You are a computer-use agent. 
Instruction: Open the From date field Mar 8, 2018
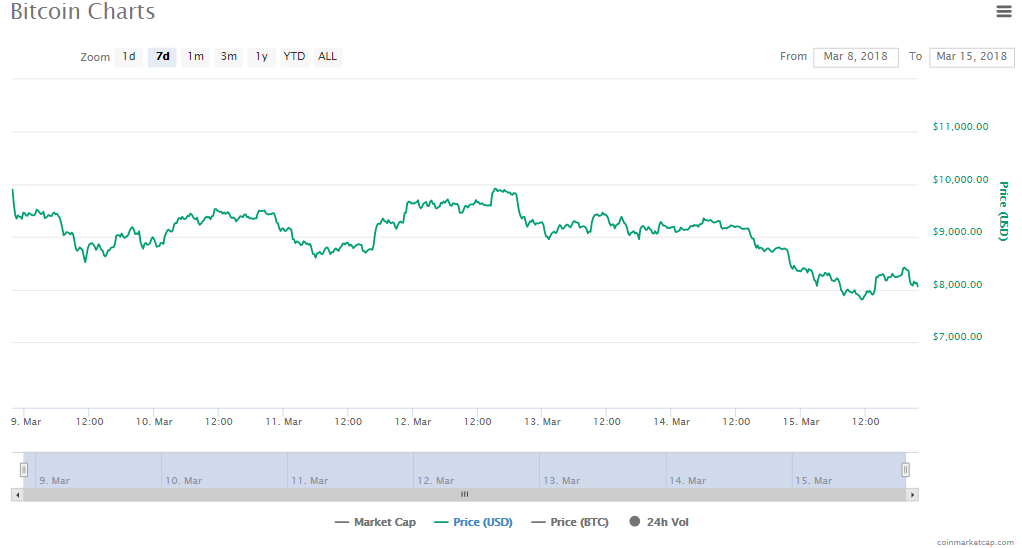[856, 57]
